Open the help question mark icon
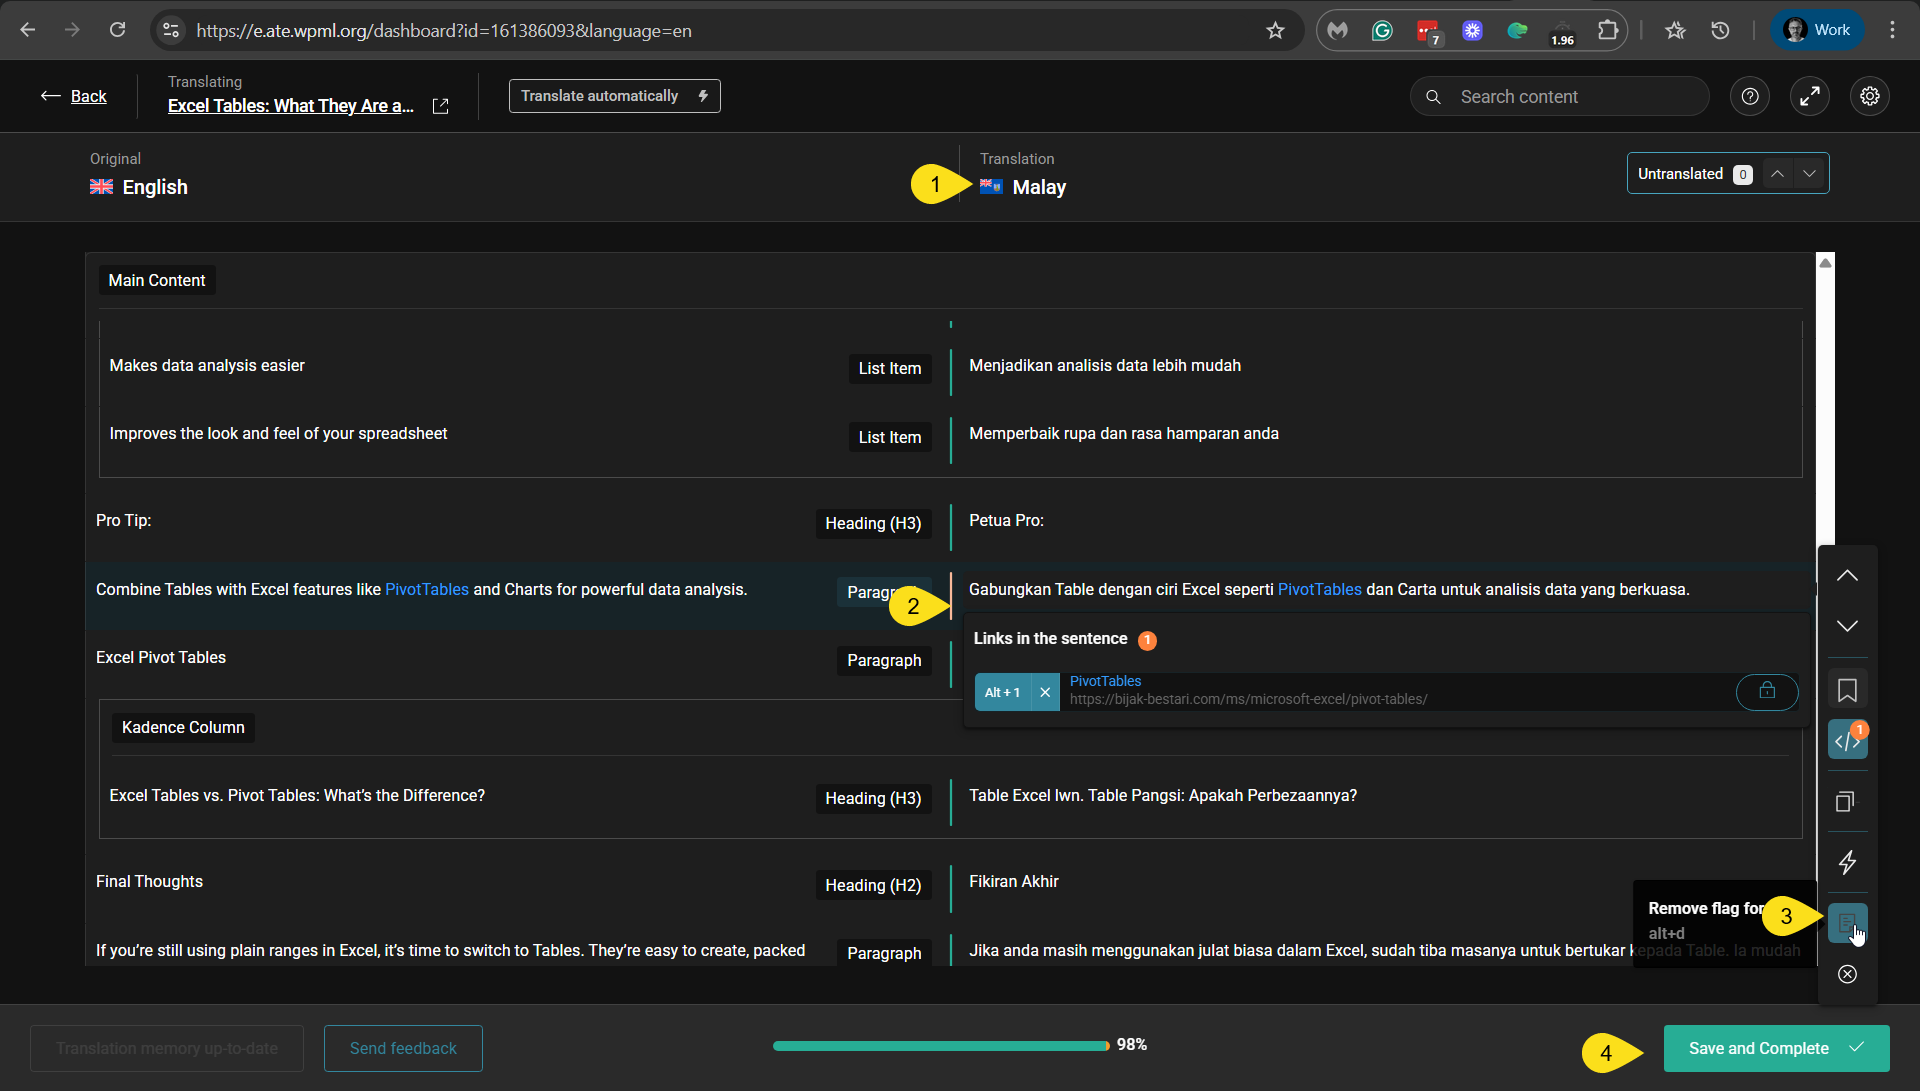Image resolution: width=1920 pixels, height=1091 pixels. point(1750,97)
